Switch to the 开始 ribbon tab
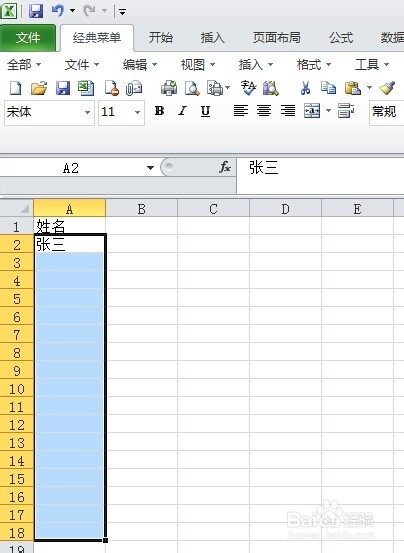Image resolution: width=404 pixels, height=553 pixels. coord(160,38)
